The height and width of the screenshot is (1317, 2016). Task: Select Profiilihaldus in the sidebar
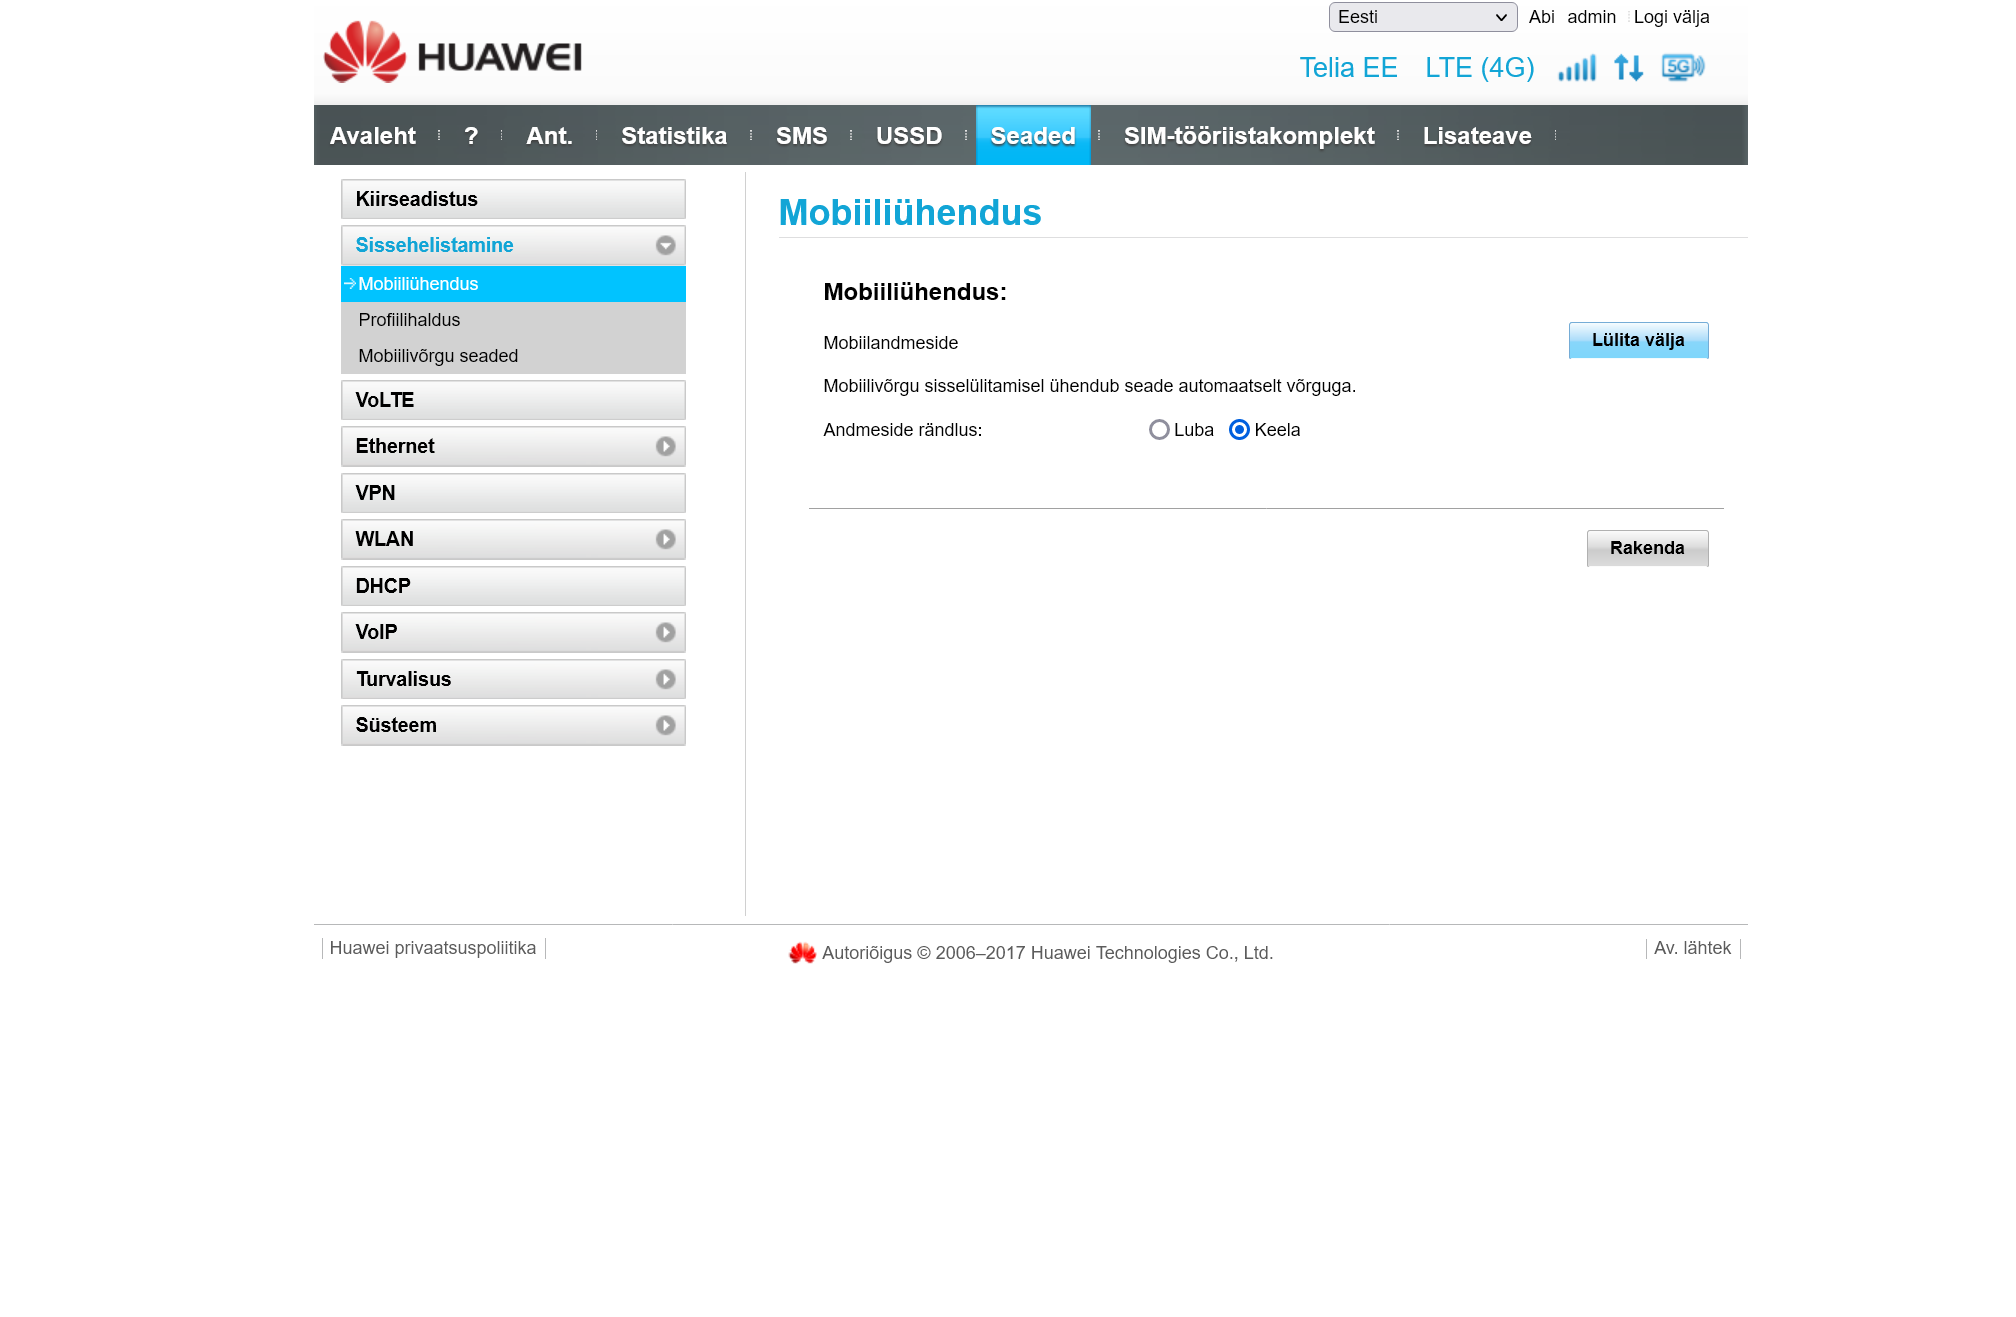[513, 320]
